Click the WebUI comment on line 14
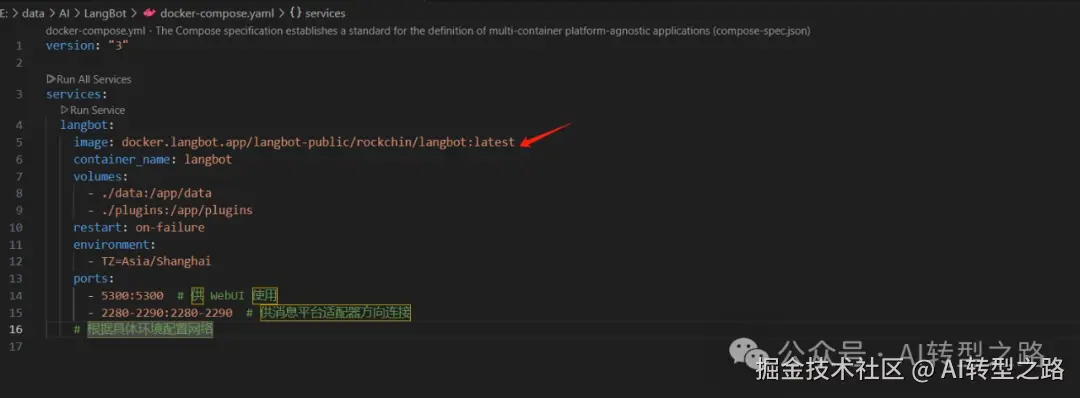 tap(227, 296)
